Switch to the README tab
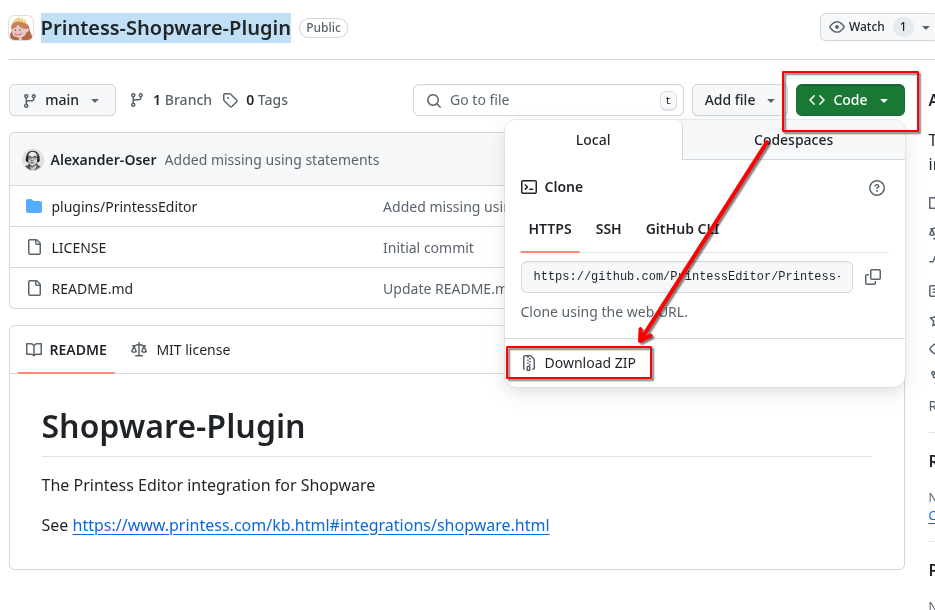 coord(66,350)
